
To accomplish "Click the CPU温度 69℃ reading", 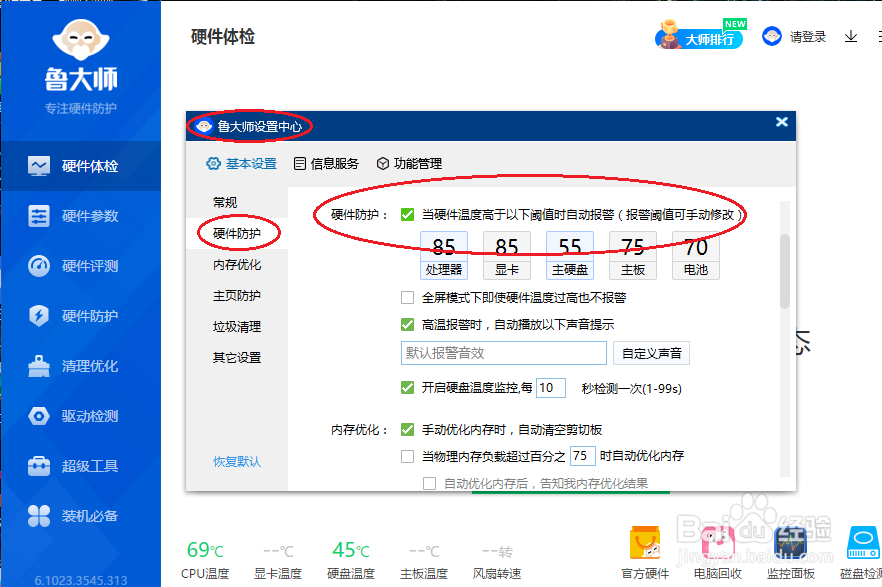I will [205, 550].
